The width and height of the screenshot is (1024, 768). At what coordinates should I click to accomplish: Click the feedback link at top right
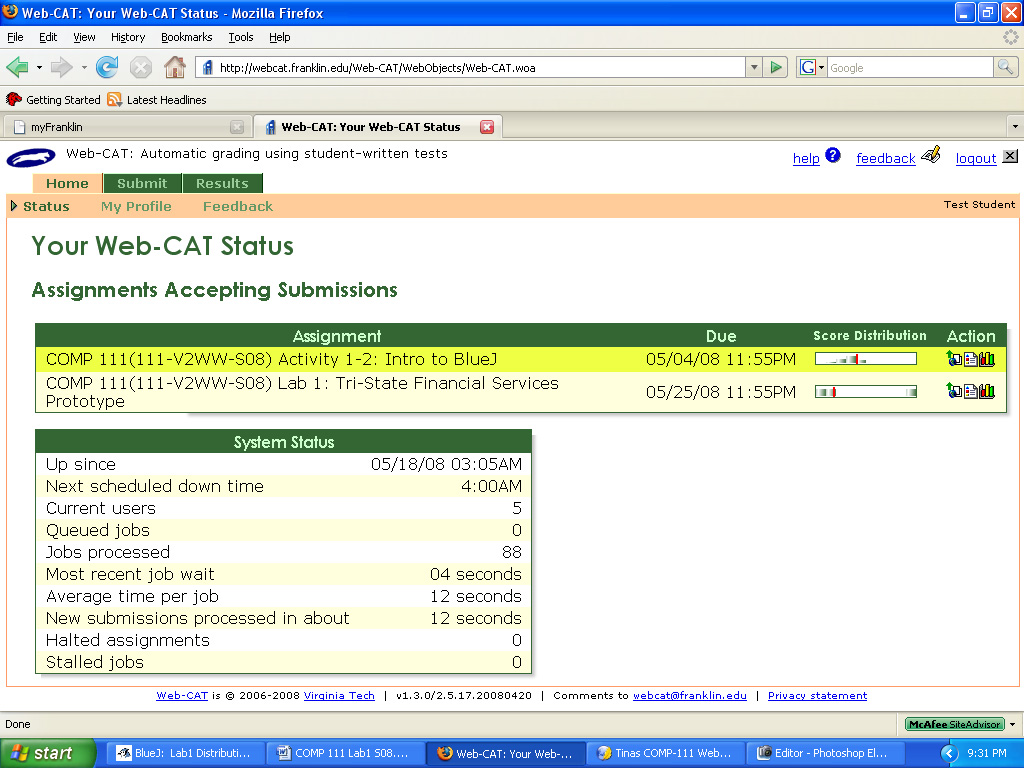886,158
